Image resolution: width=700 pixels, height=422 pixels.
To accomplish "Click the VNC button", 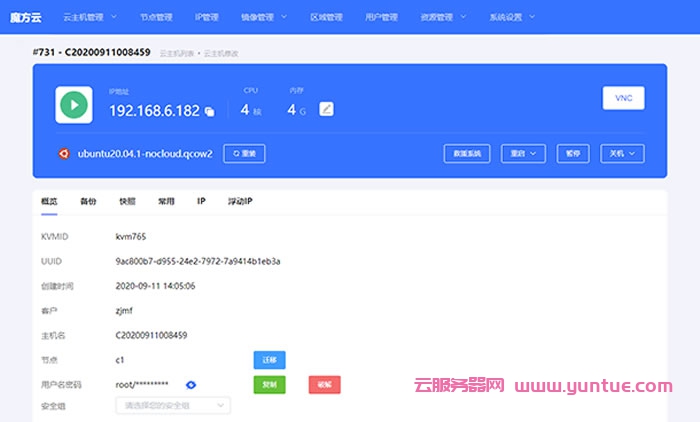I will click(623, 98).
